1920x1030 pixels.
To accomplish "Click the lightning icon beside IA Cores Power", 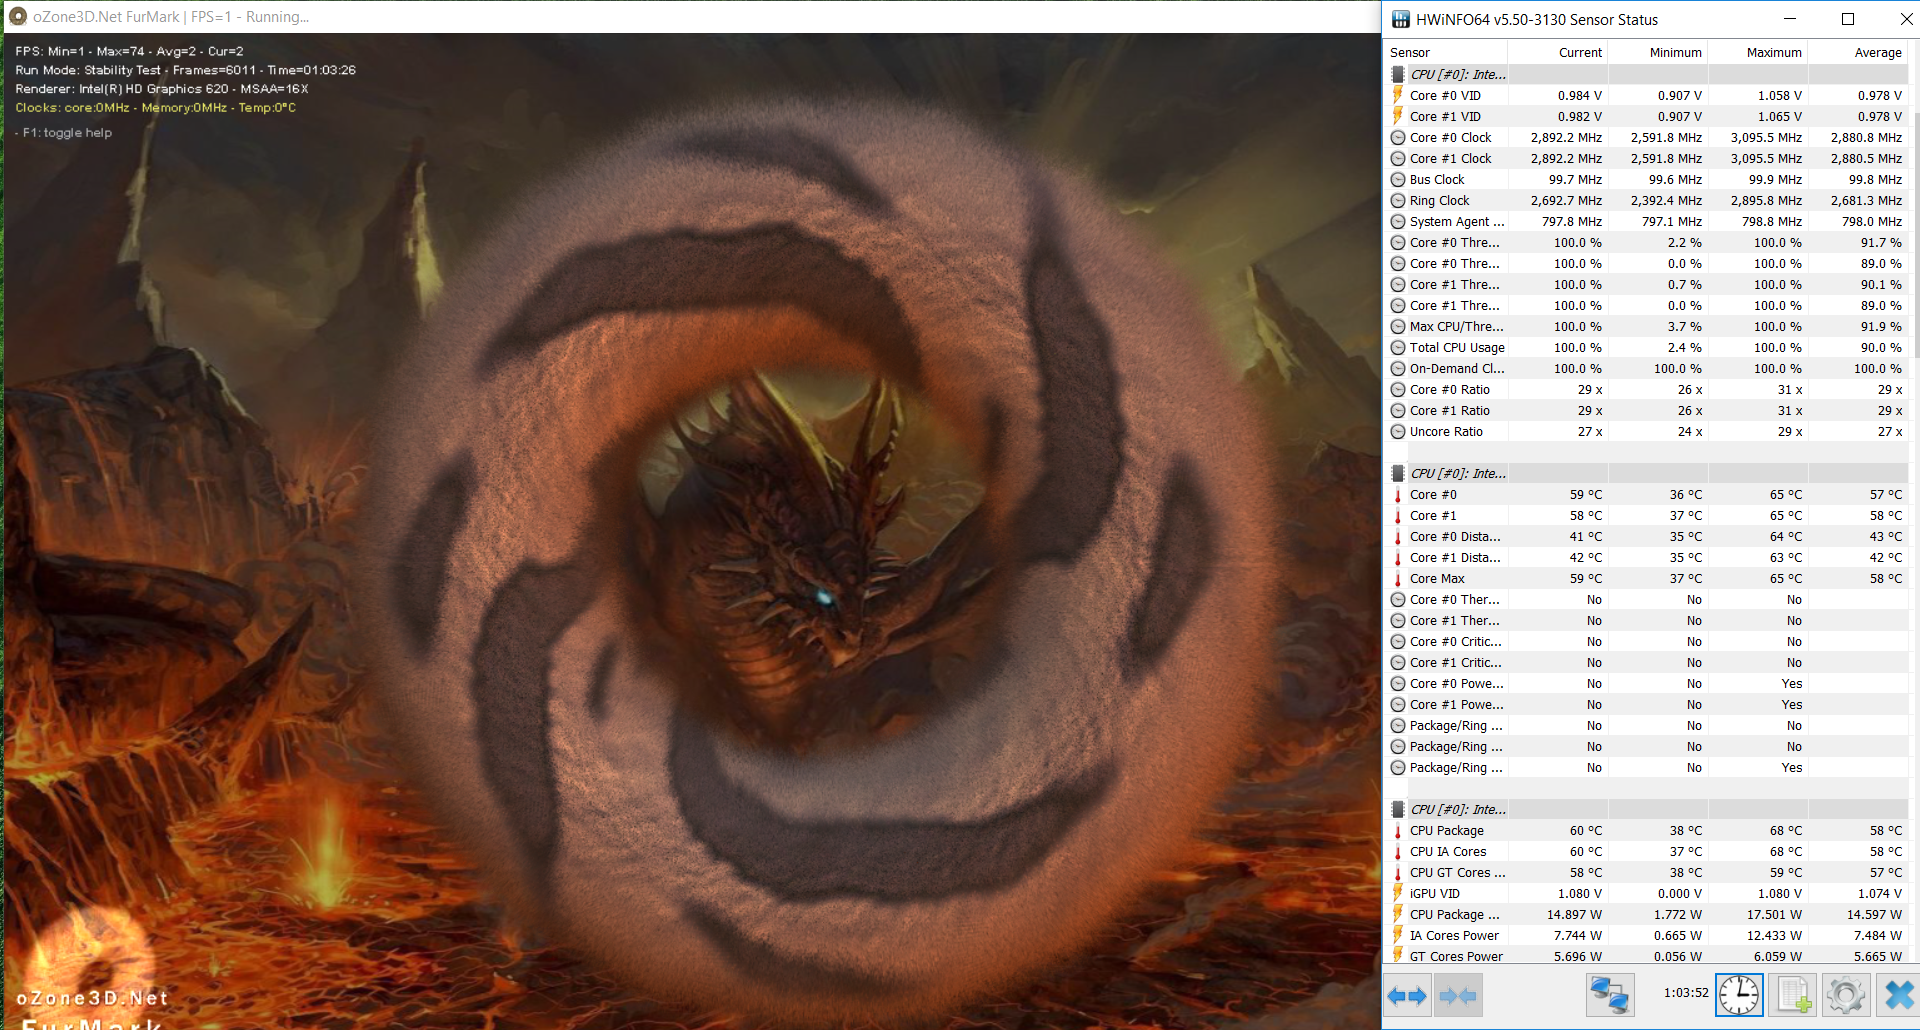I will (x=1398, y=935).
